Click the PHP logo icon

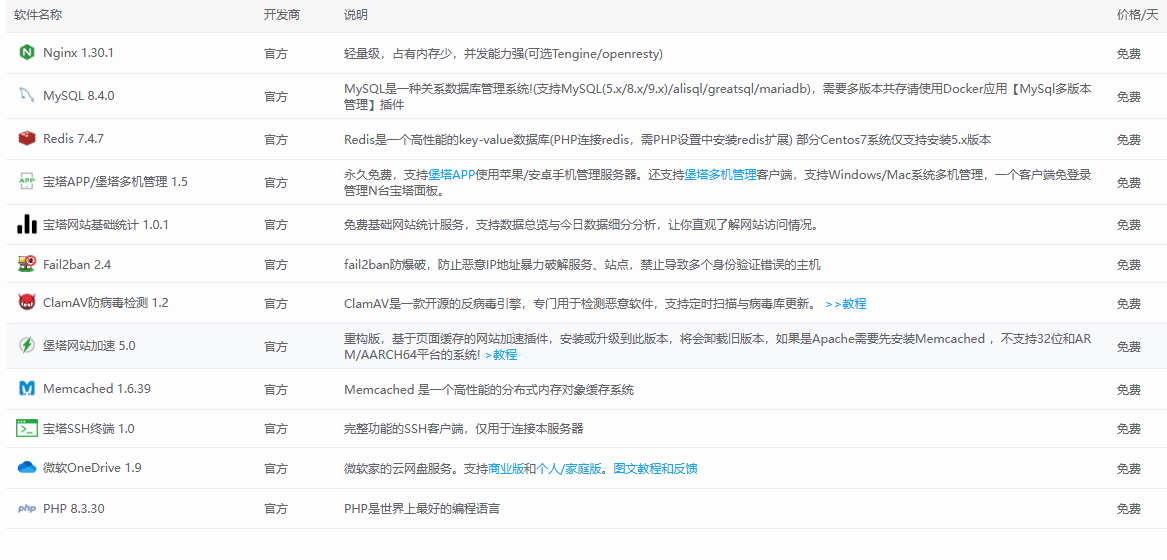27,509
